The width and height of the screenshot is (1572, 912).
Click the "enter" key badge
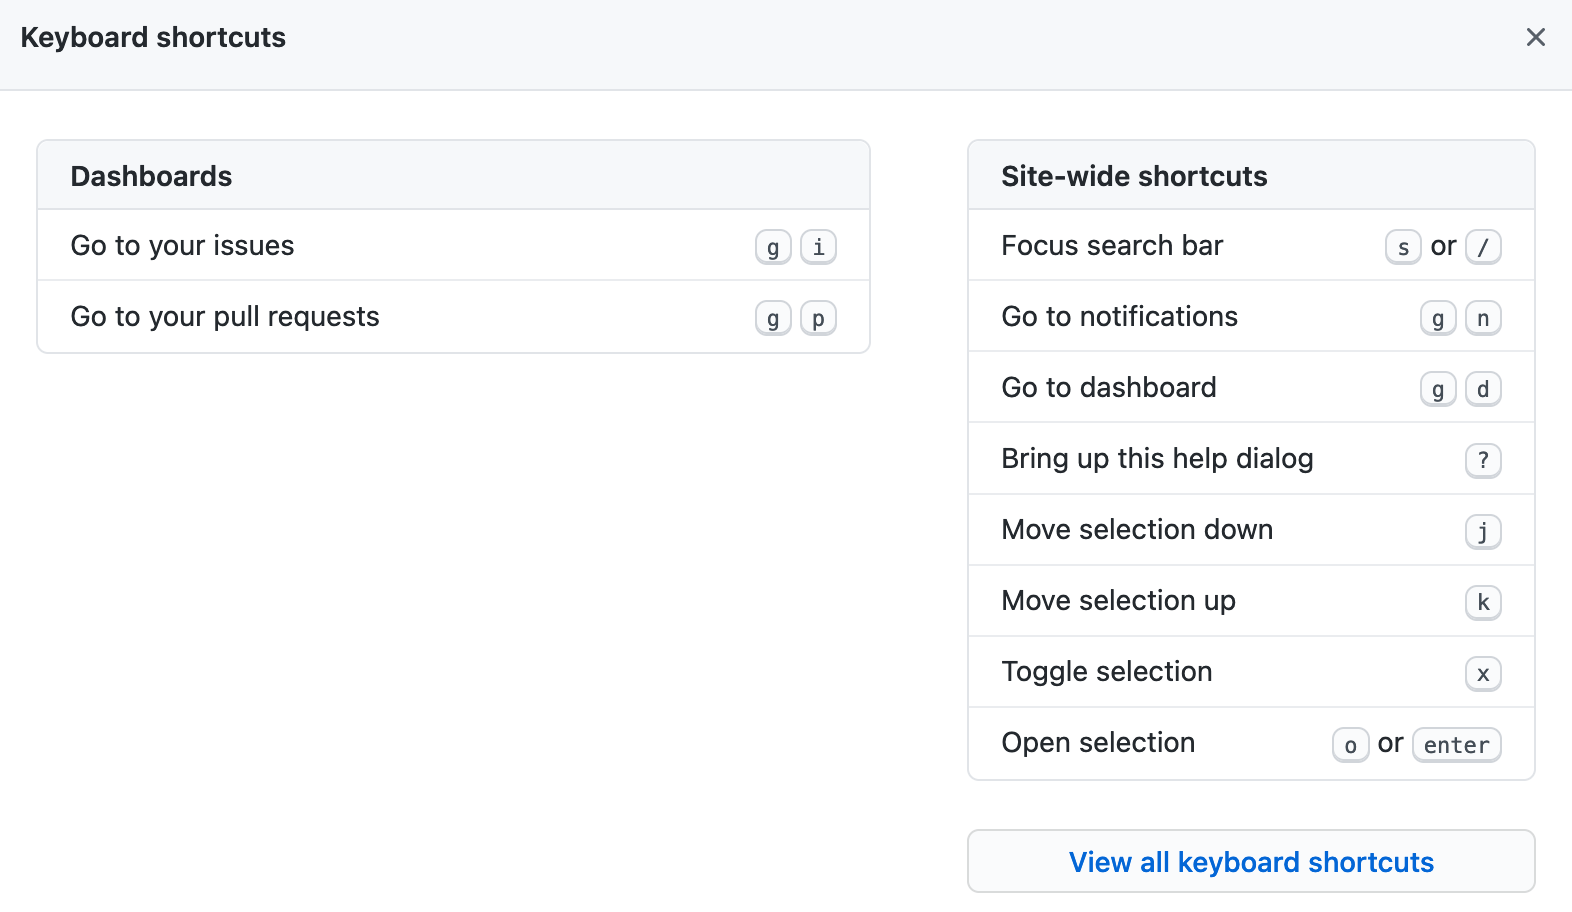(1456, 745)
